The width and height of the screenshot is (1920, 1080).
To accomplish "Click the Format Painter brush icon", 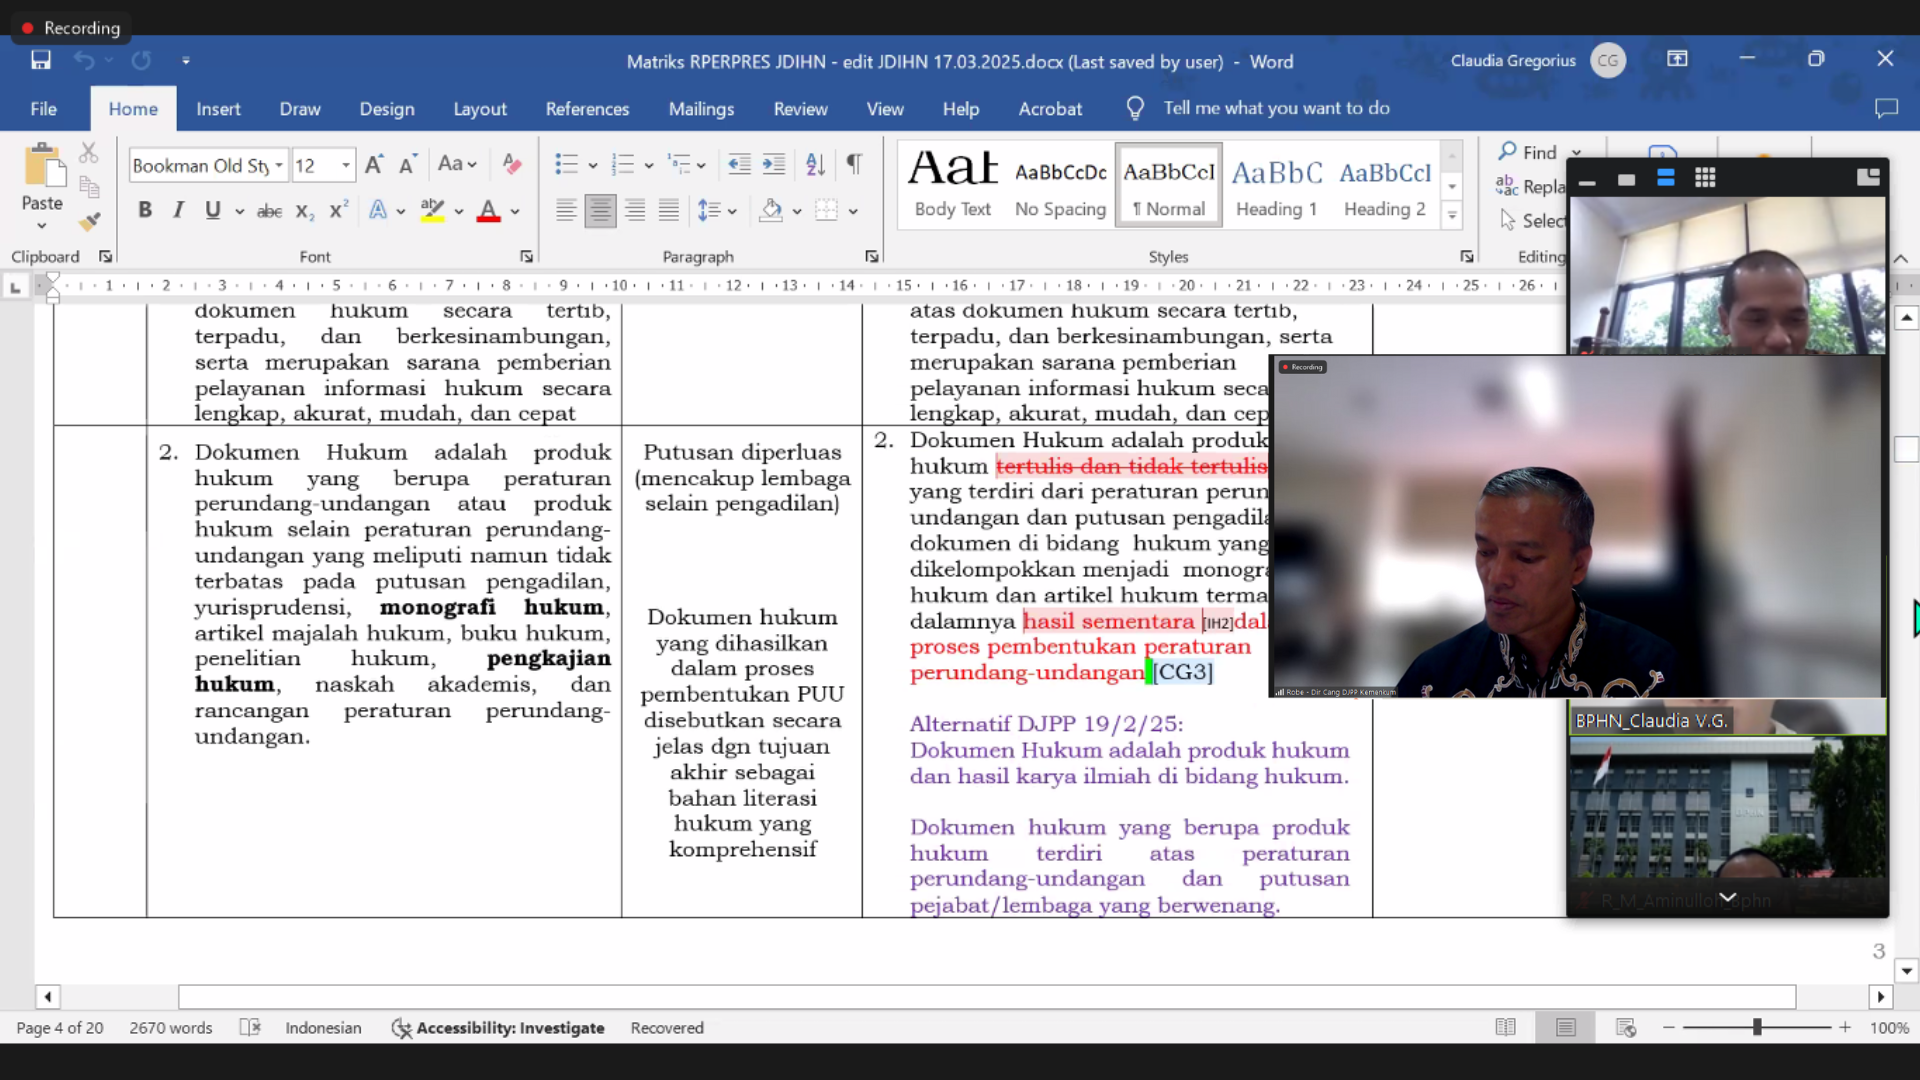I will tap(90, 221).
